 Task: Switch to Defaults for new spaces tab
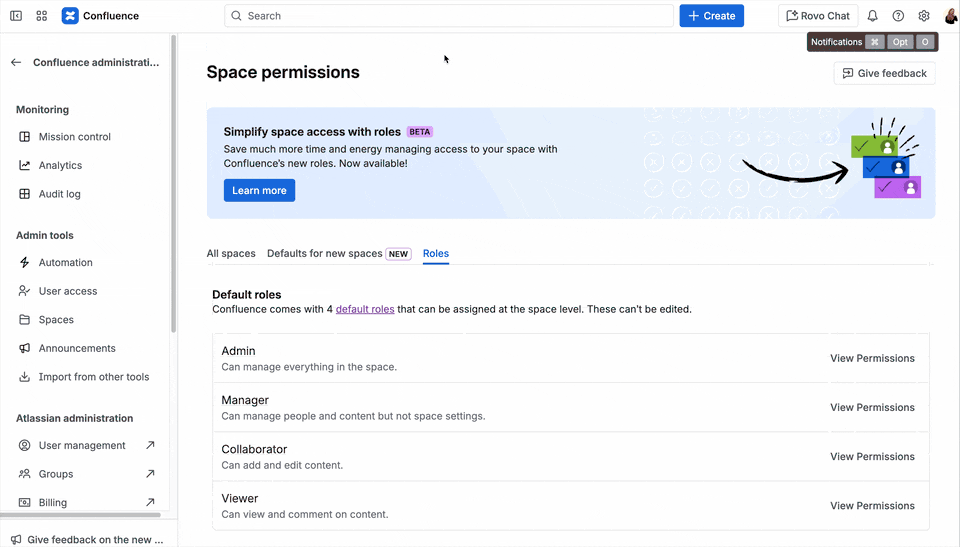click(325, 254)
